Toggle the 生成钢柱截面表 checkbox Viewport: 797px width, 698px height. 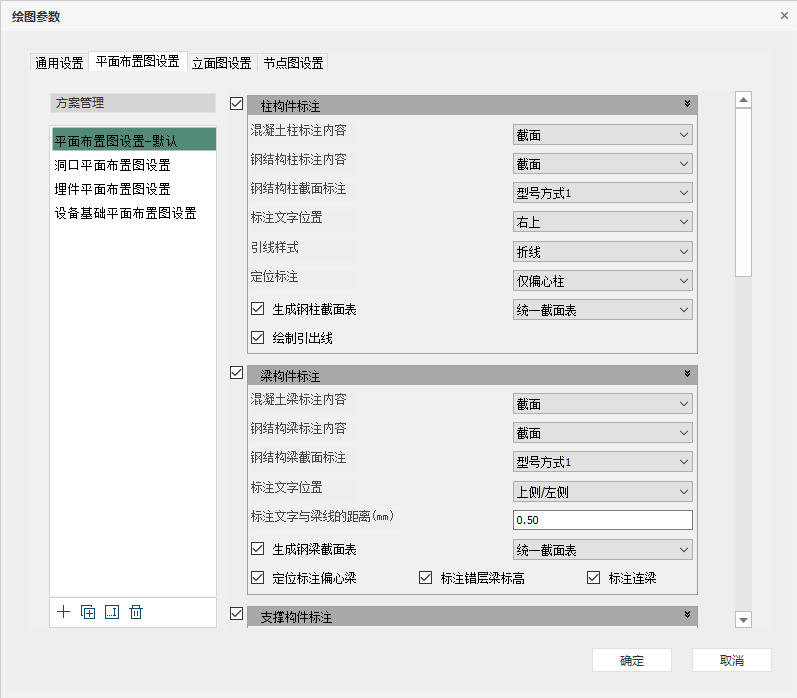[x=258, y=310]
